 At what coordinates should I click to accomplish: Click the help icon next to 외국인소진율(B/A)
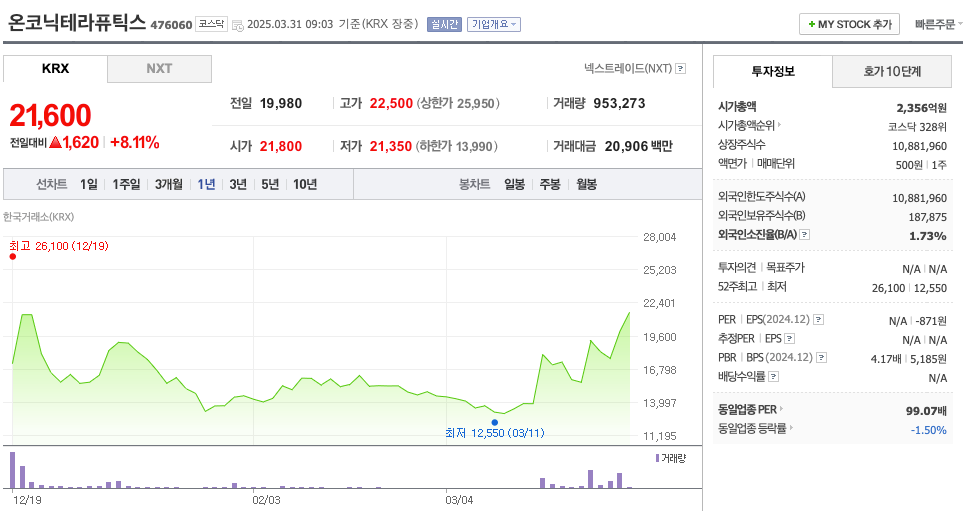pyautogui.click(x=805, y=234)
